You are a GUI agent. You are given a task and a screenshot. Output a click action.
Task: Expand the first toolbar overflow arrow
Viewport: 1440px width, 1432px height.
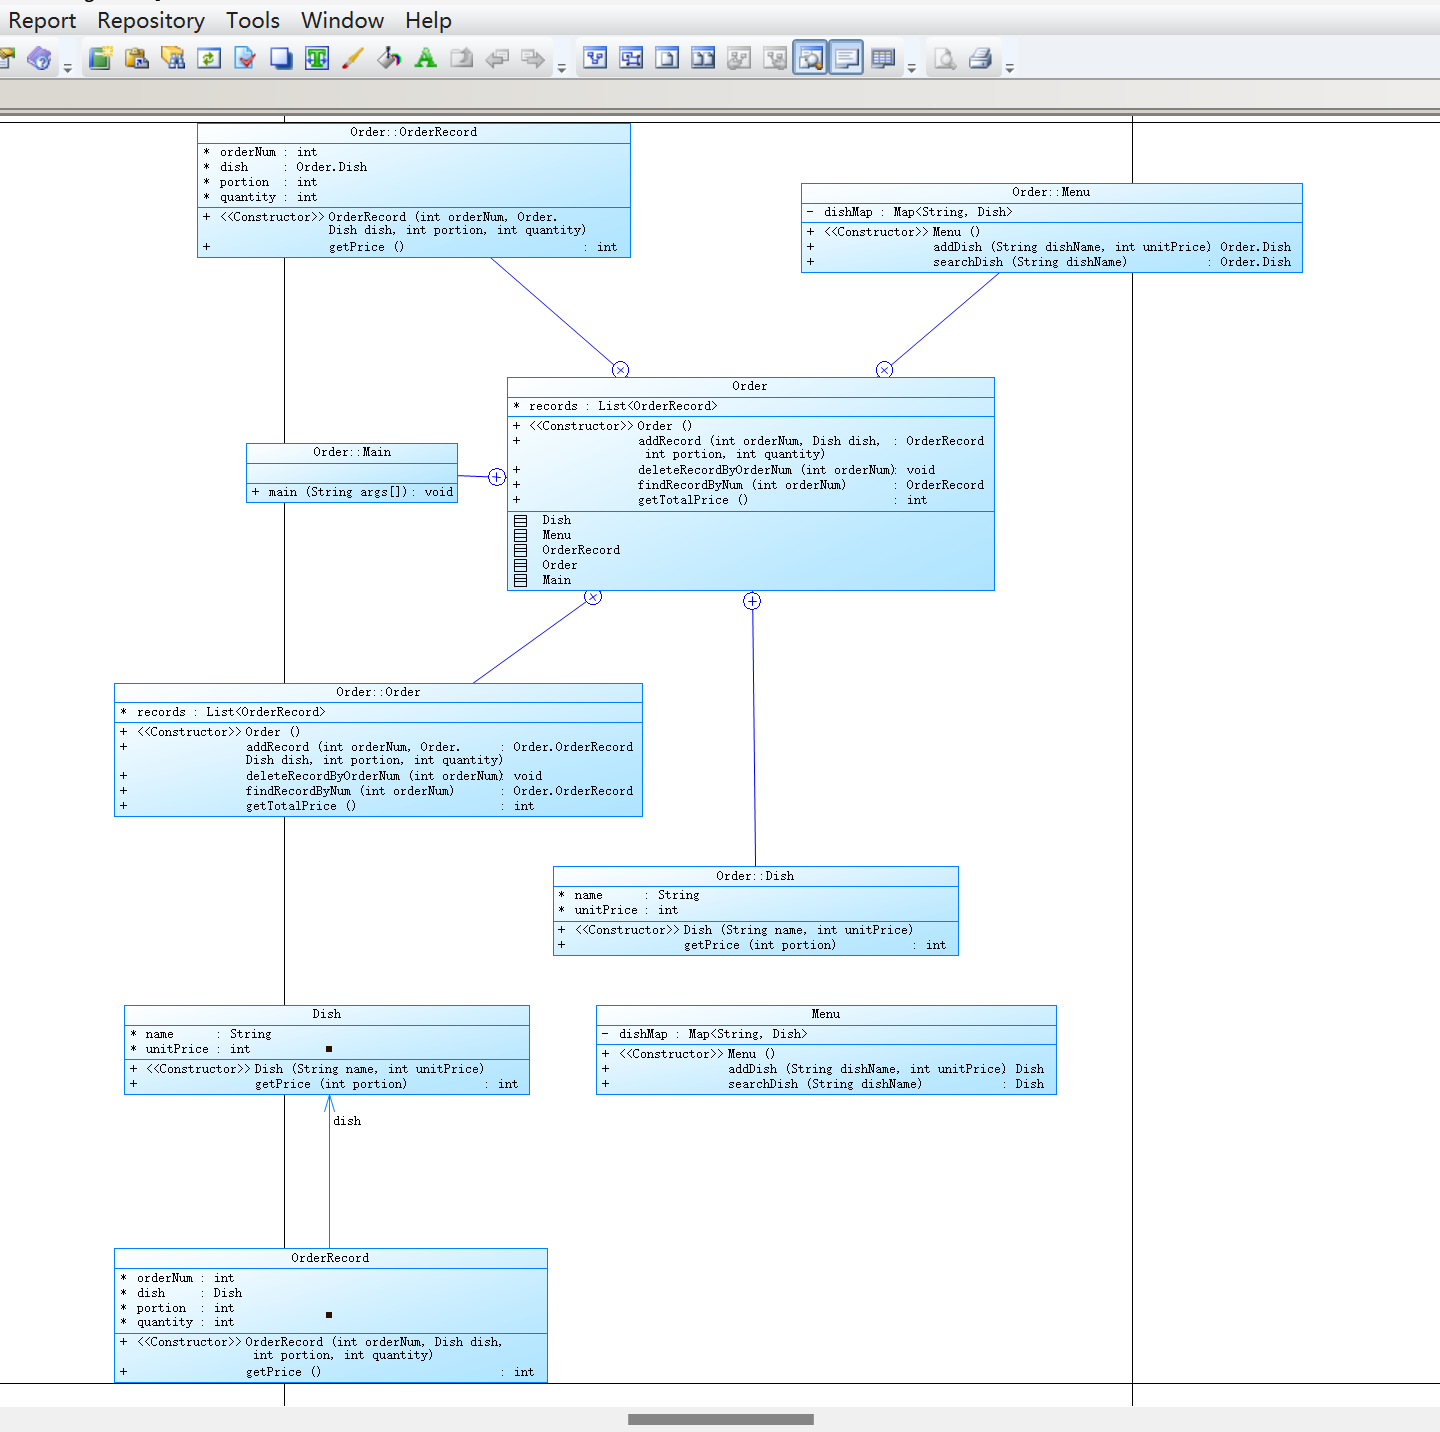point(68,68)
